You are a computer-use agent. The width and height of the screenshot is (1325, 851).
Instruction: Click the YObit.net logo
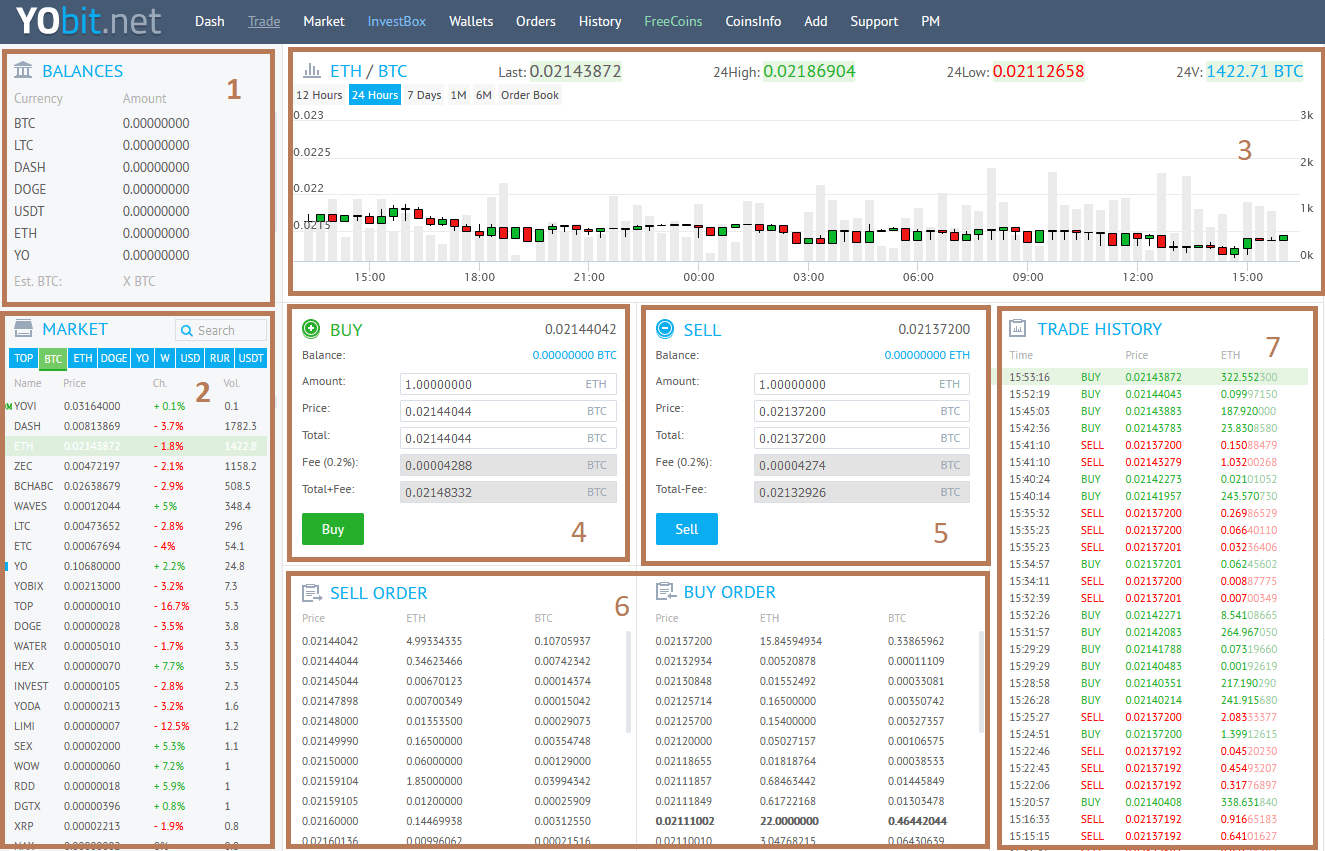[89, 21]
